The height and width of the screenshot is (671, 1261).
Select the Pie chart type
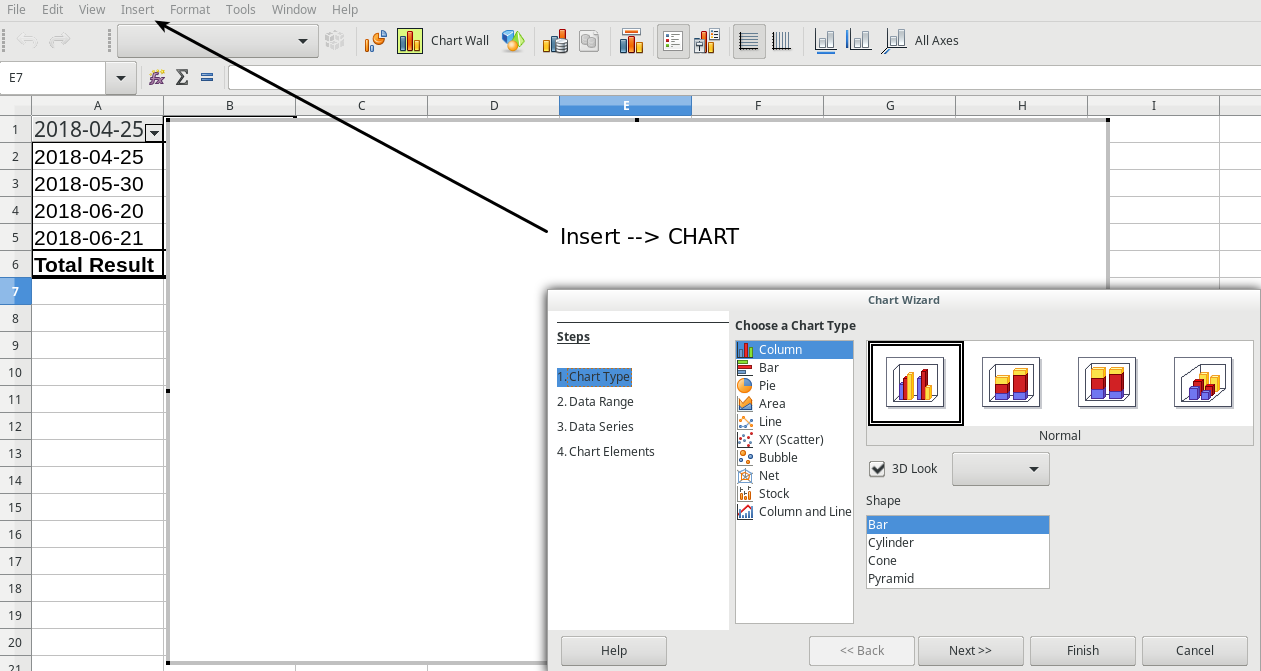click(767, 385)
